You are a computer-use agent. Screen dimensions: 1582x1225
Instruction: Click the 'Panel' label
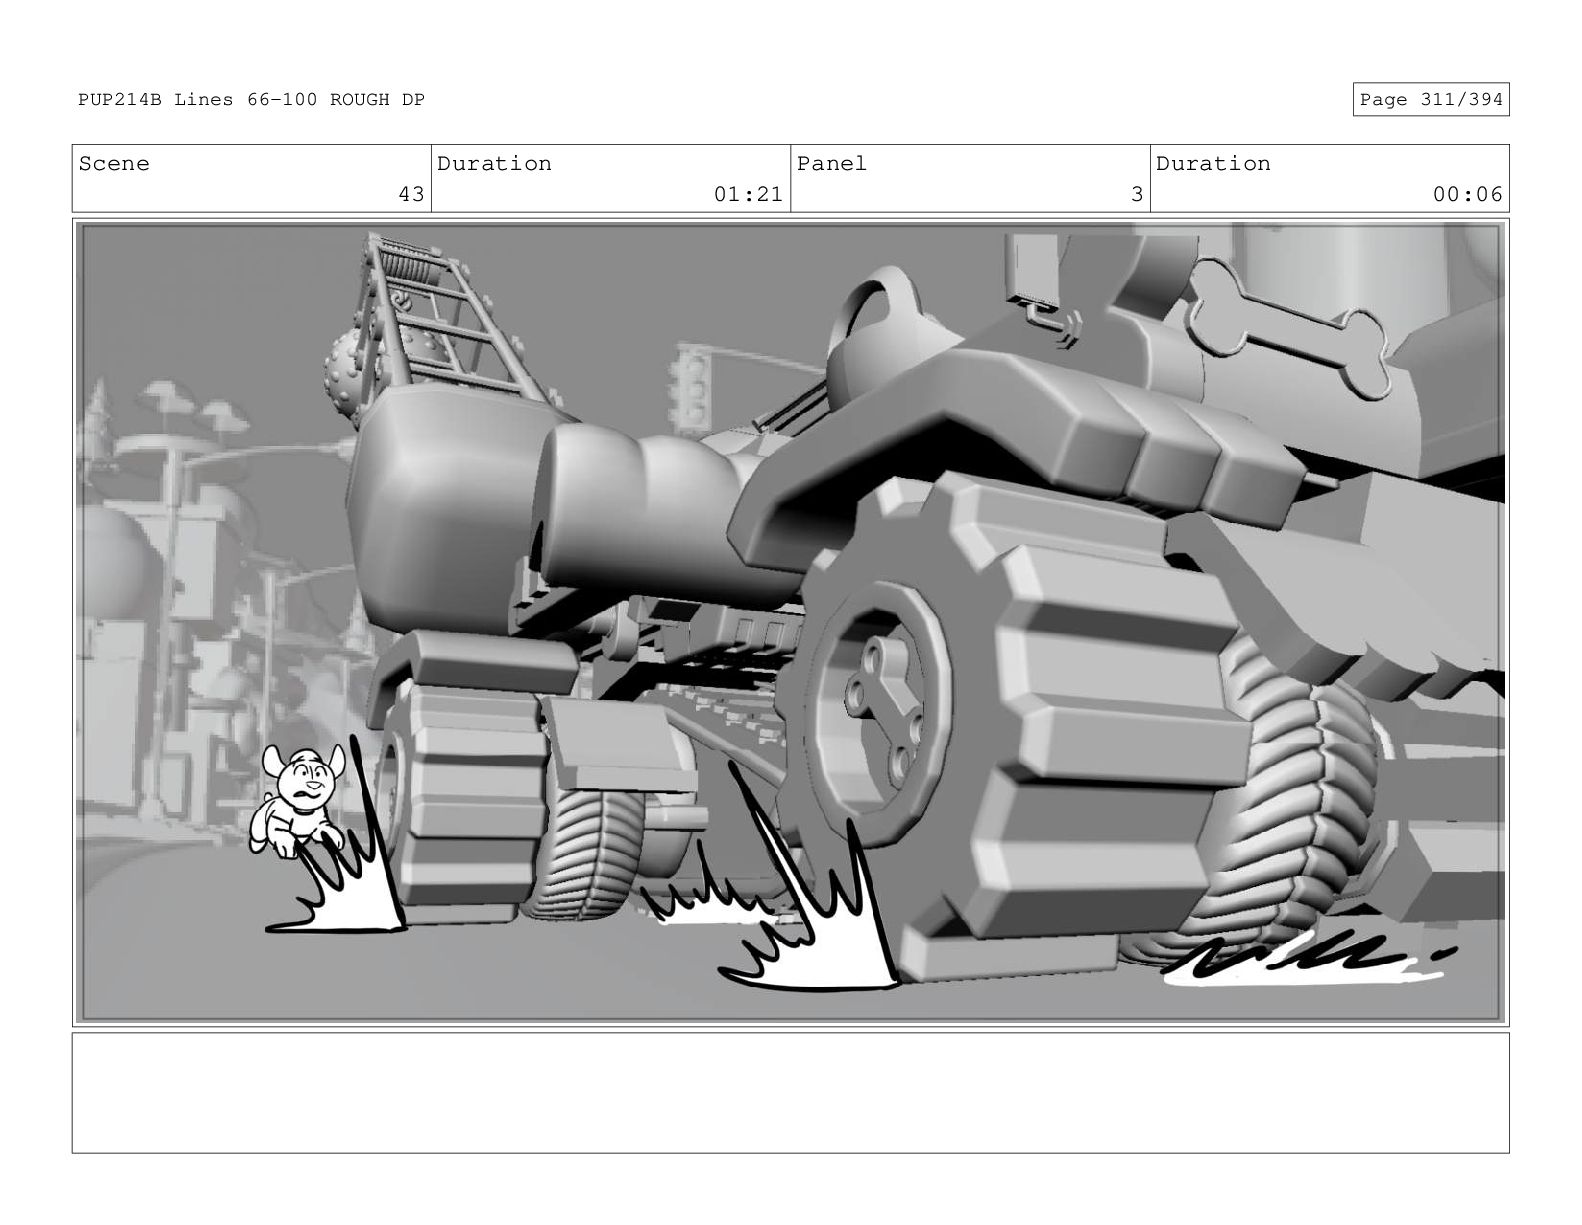coord(832,164)
